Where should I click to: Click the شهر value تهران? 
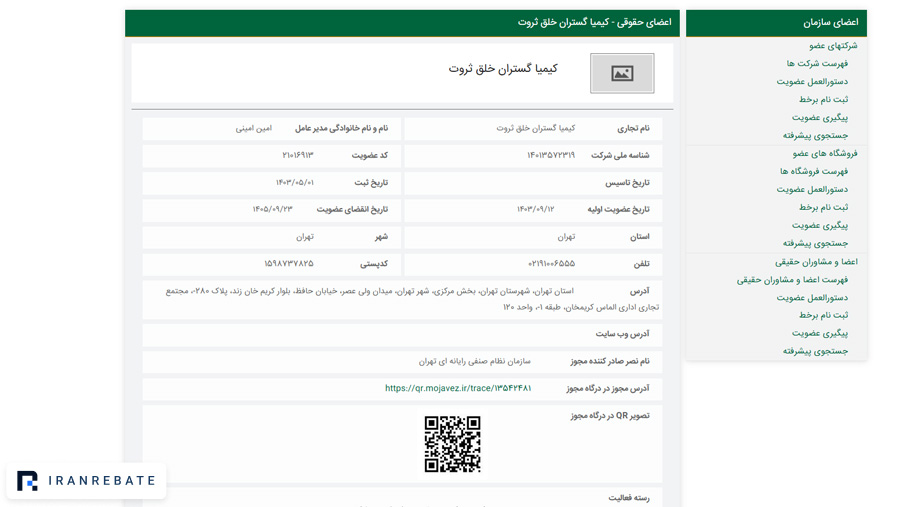click(305, 237)
